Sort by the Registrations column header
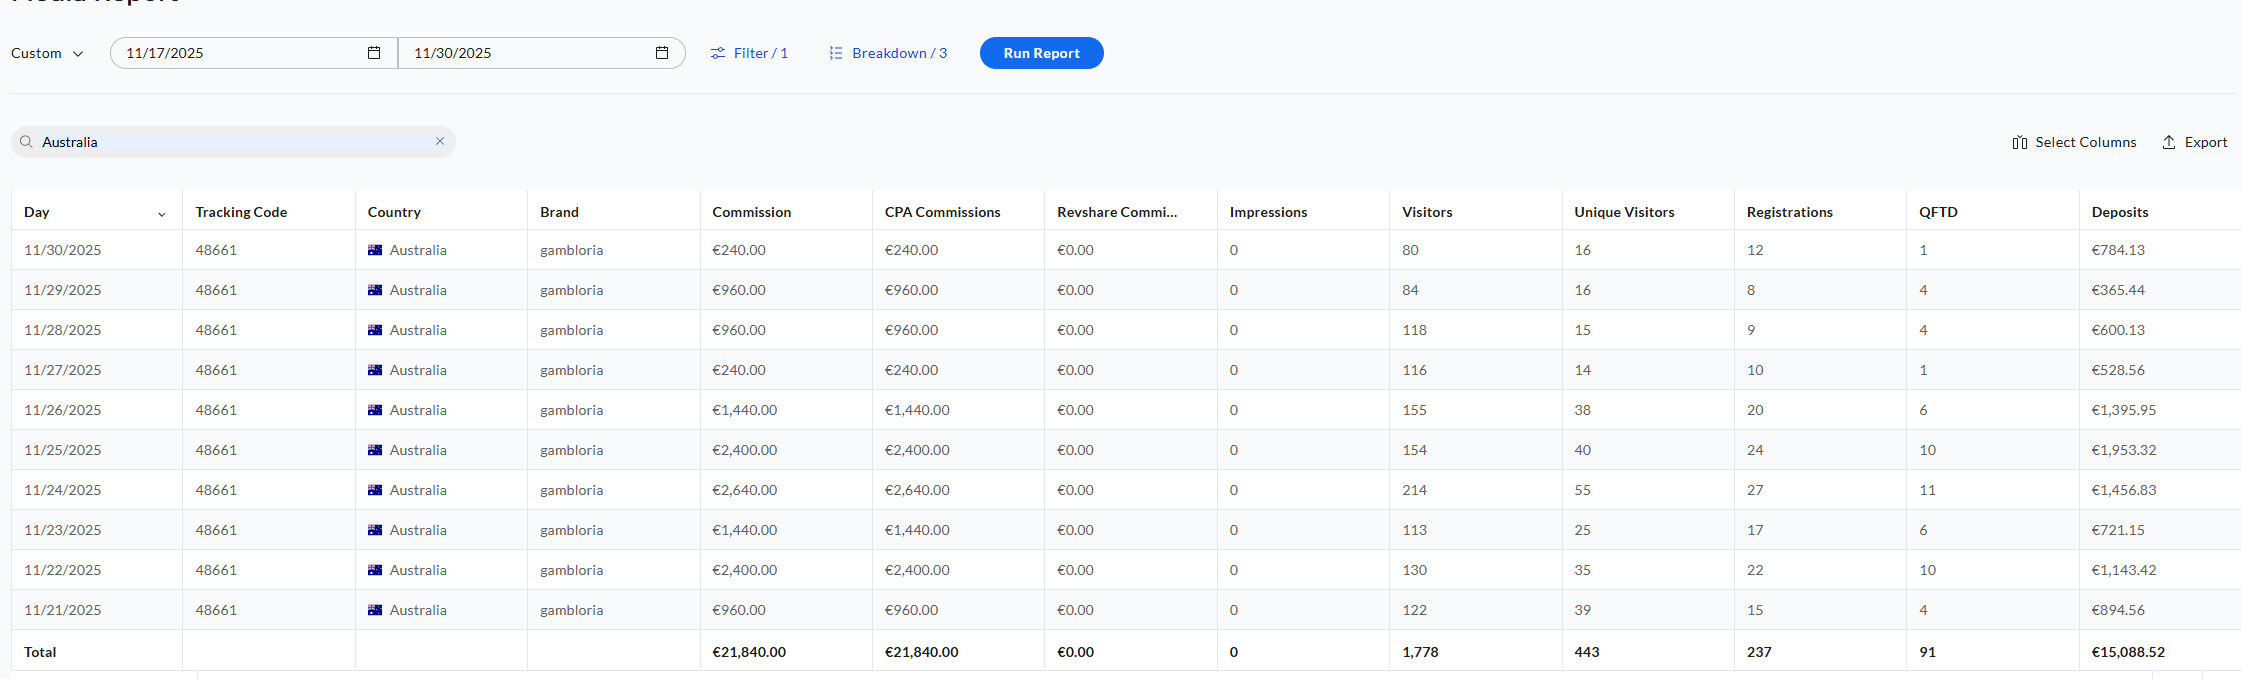2241x679 pixels. coord(1789,212)
